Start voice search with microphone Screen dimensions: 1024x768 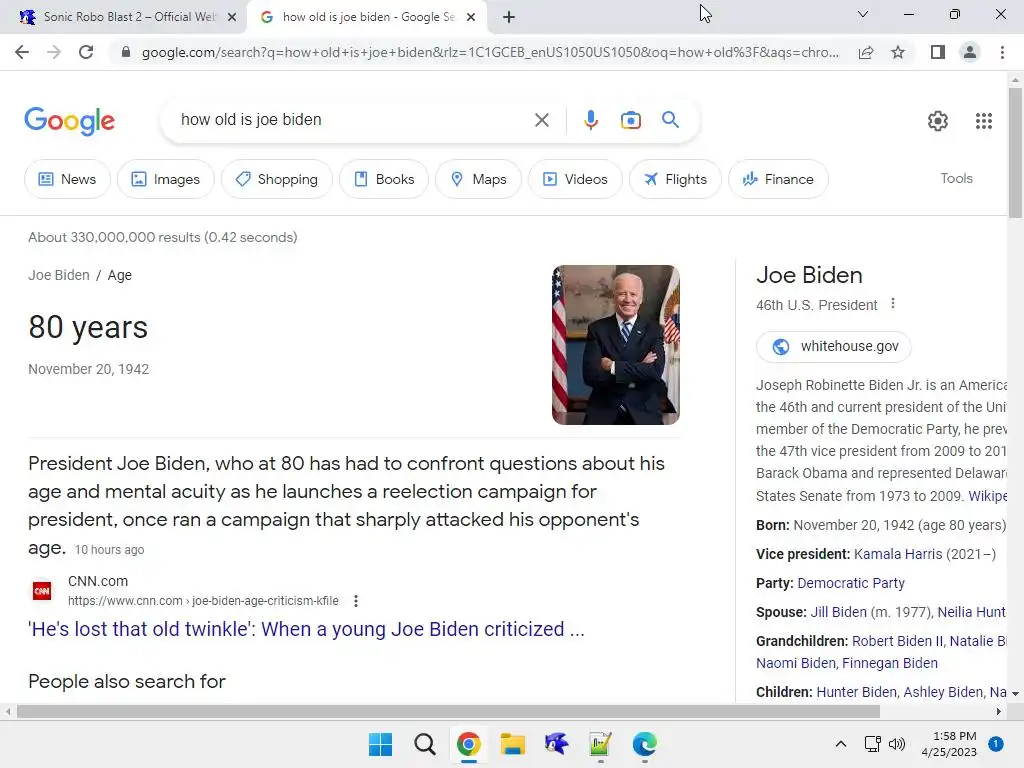590,120
